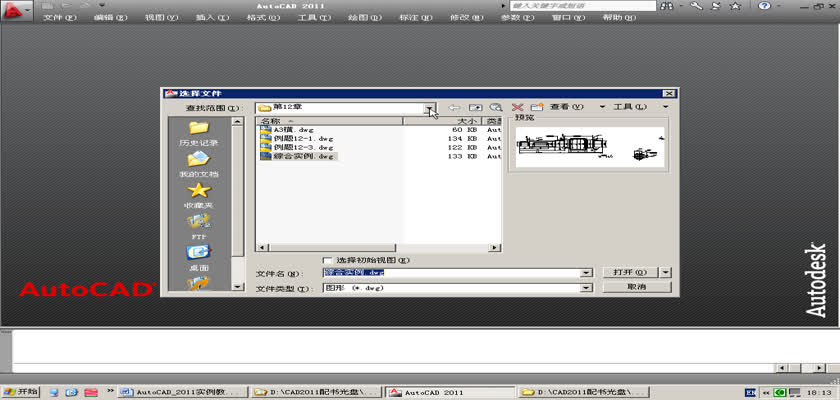Click the keyword search box in title bar

coord(583,6)
